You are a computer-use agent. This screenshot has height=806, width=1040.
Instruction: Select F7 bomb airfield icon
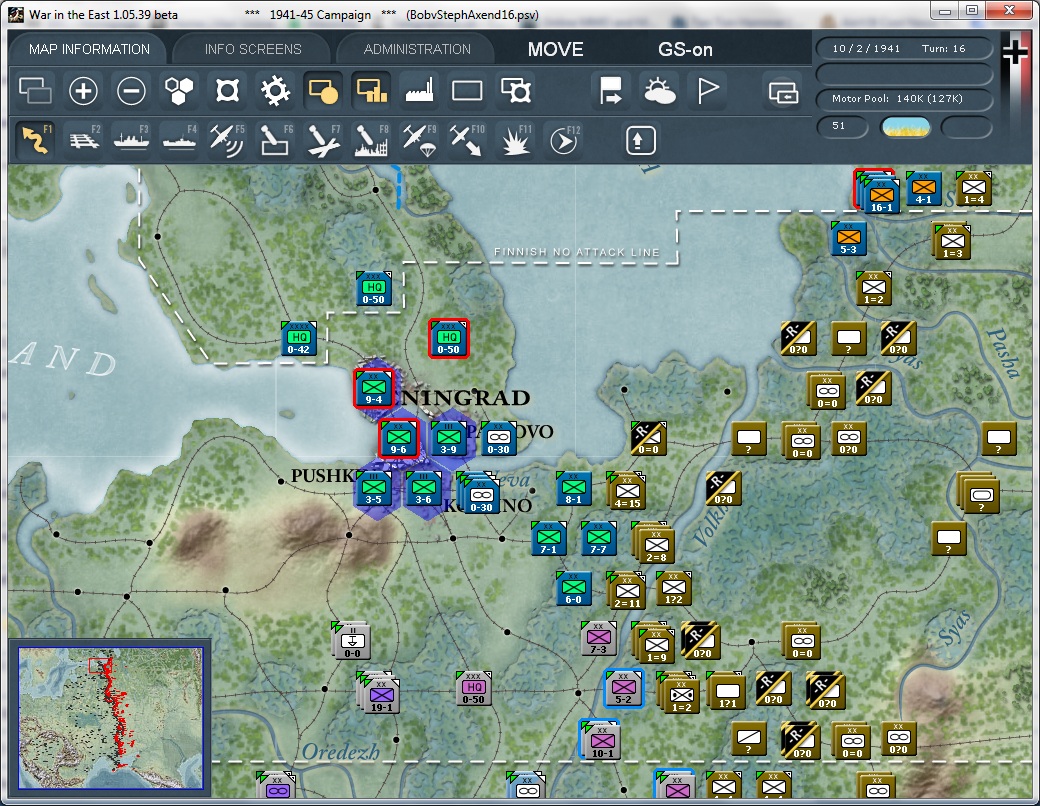click(x=323, y=139)
